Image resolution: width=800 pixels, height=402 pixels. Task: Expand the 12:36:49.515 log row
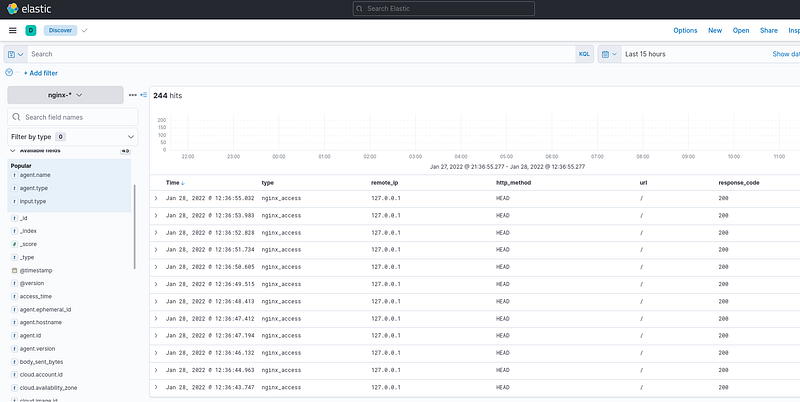point(156,284)
